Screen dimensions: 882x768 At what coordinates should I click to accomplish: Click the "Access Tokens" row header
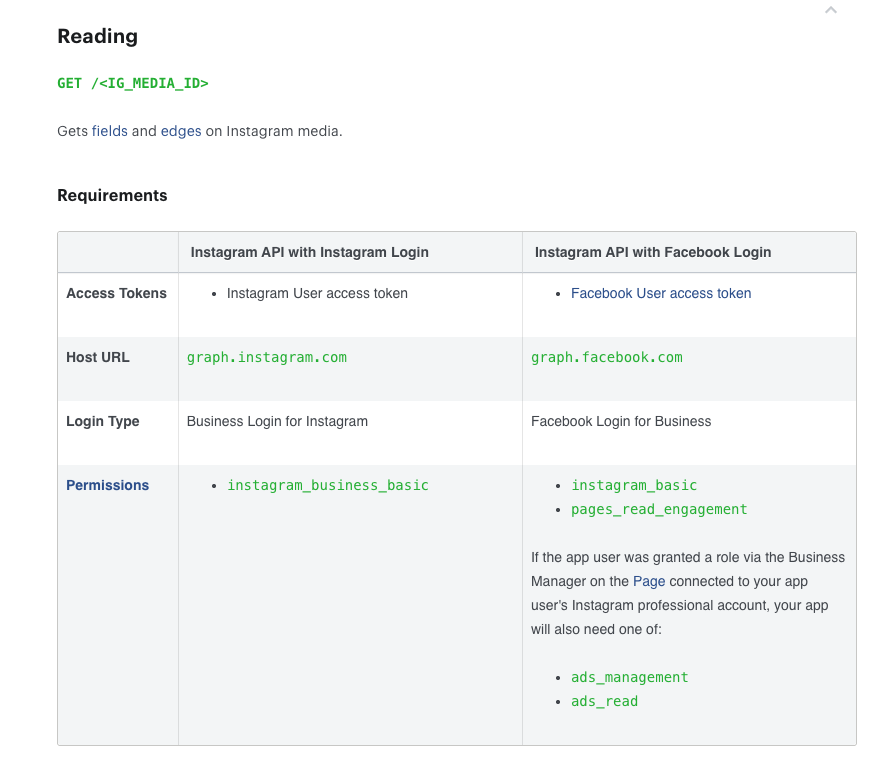click(116, 293)
